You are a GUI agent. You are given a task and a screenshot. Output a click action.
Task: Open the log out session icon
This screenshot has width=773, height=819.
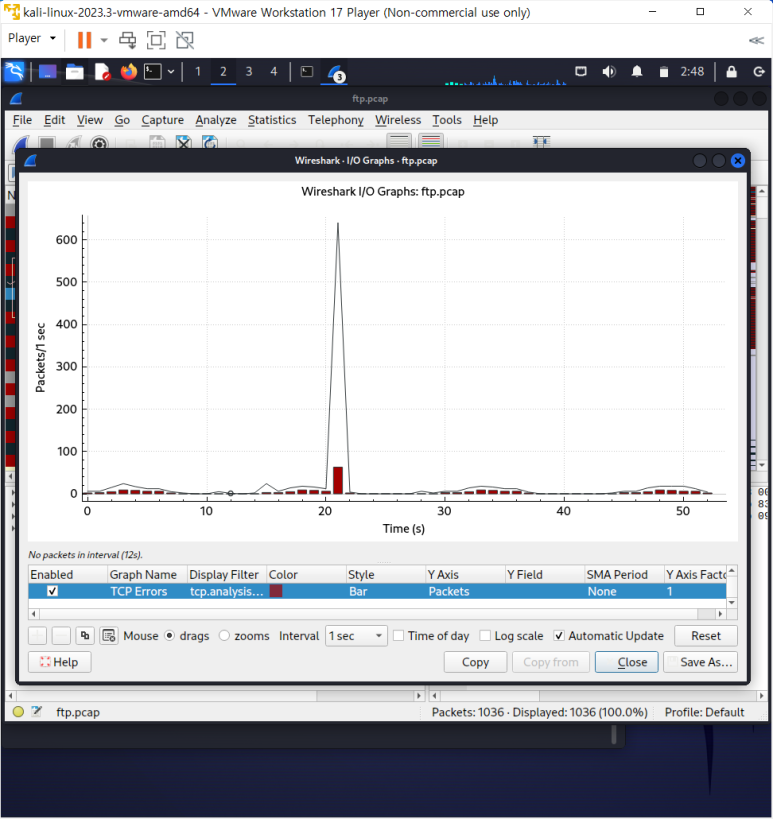point(759,72)
